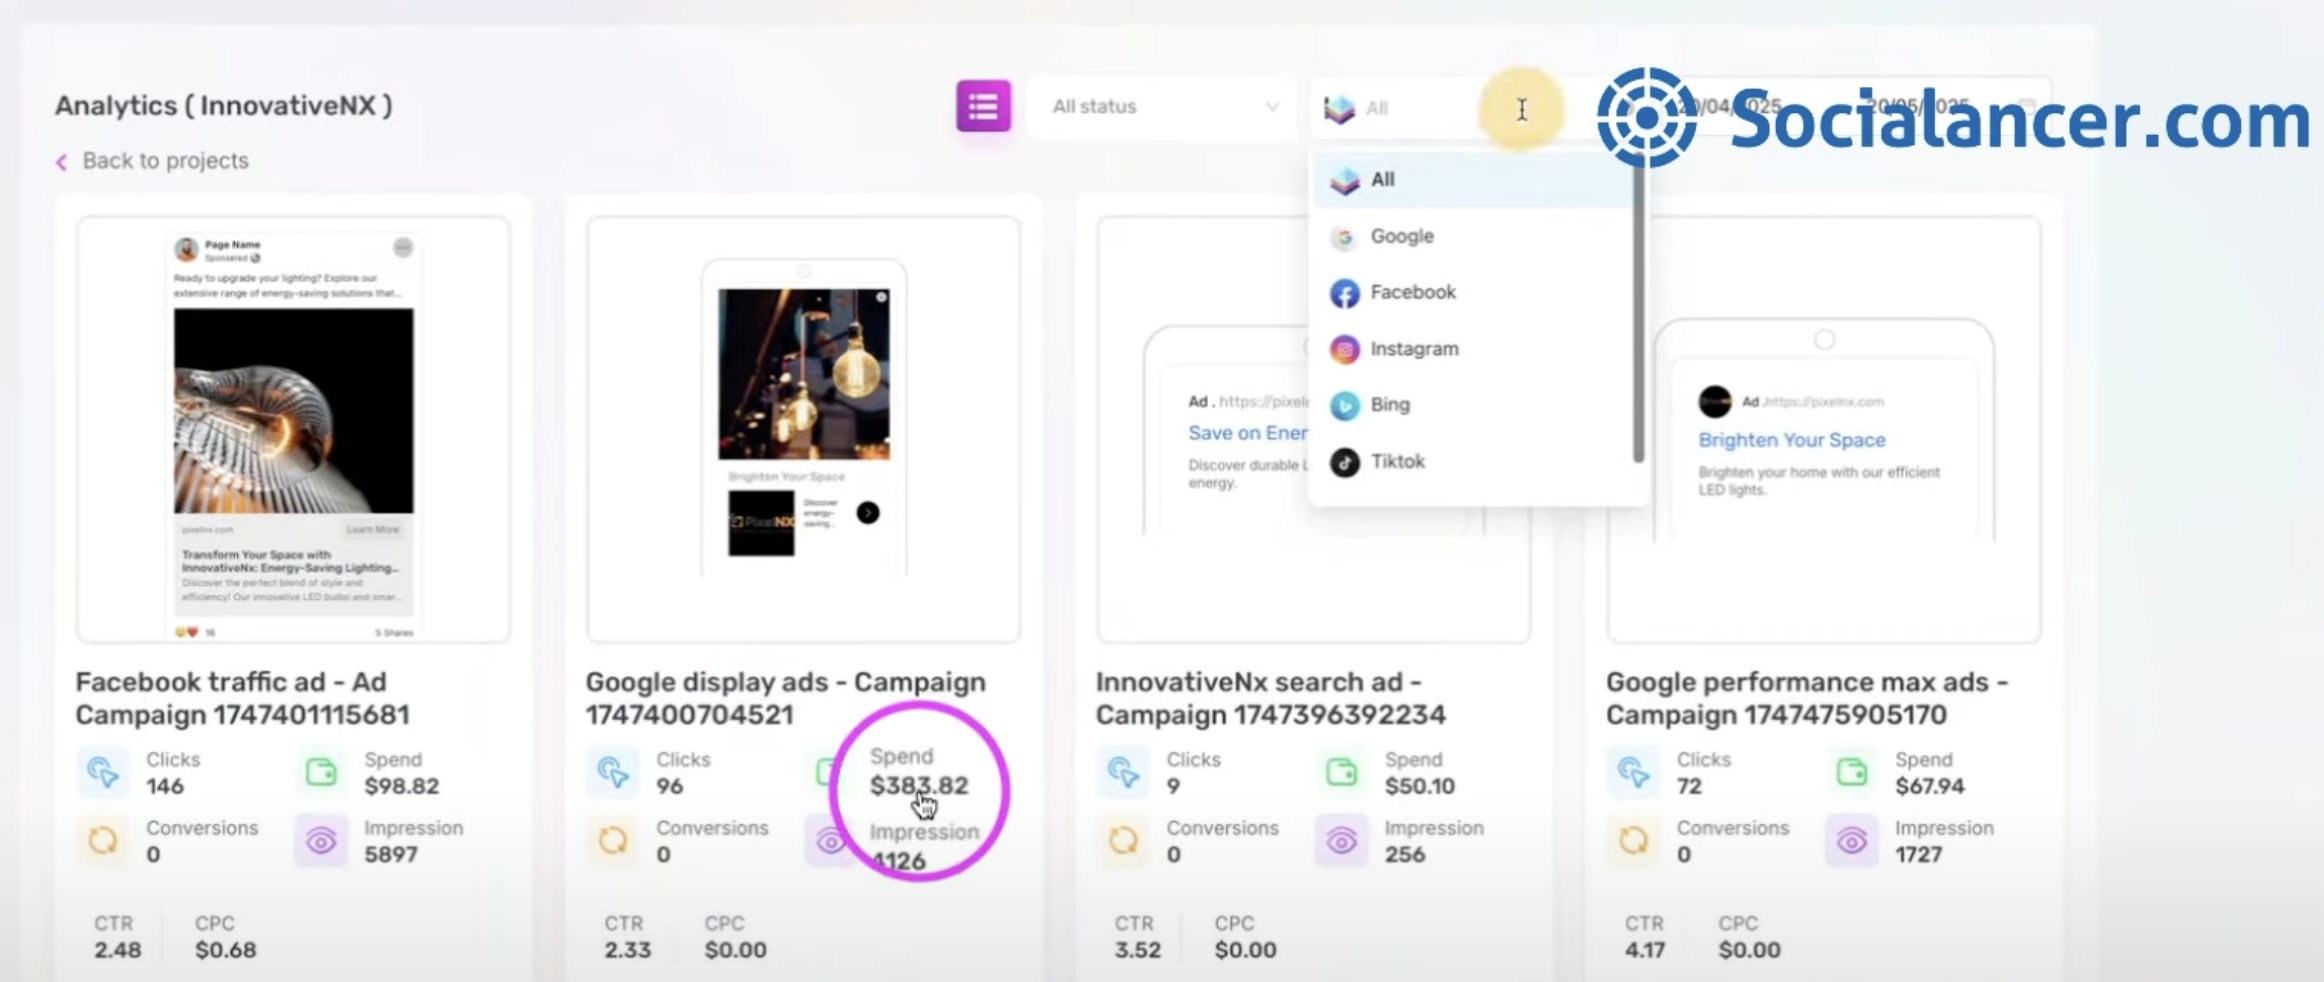
Task: Click the Facebook logo icon in dropdown
Action: [x=1344, y=293]
